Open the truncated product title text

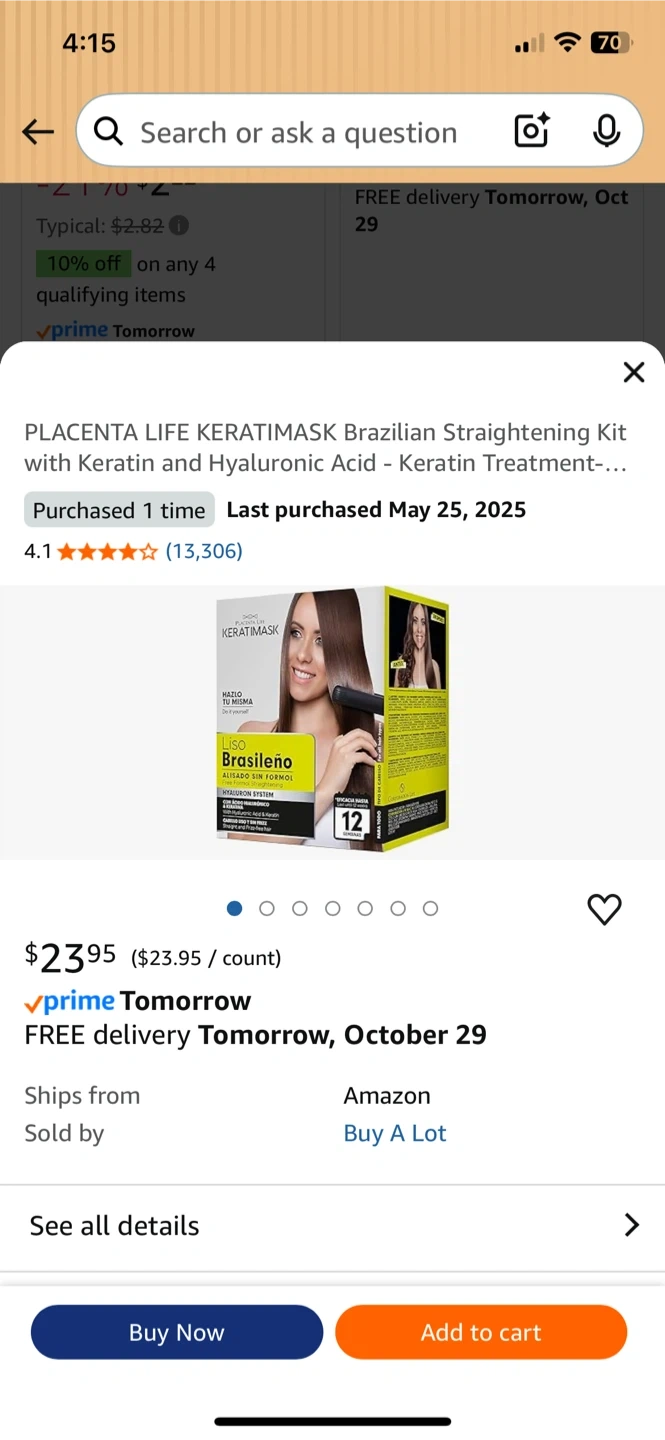click(x=326, y=448)
